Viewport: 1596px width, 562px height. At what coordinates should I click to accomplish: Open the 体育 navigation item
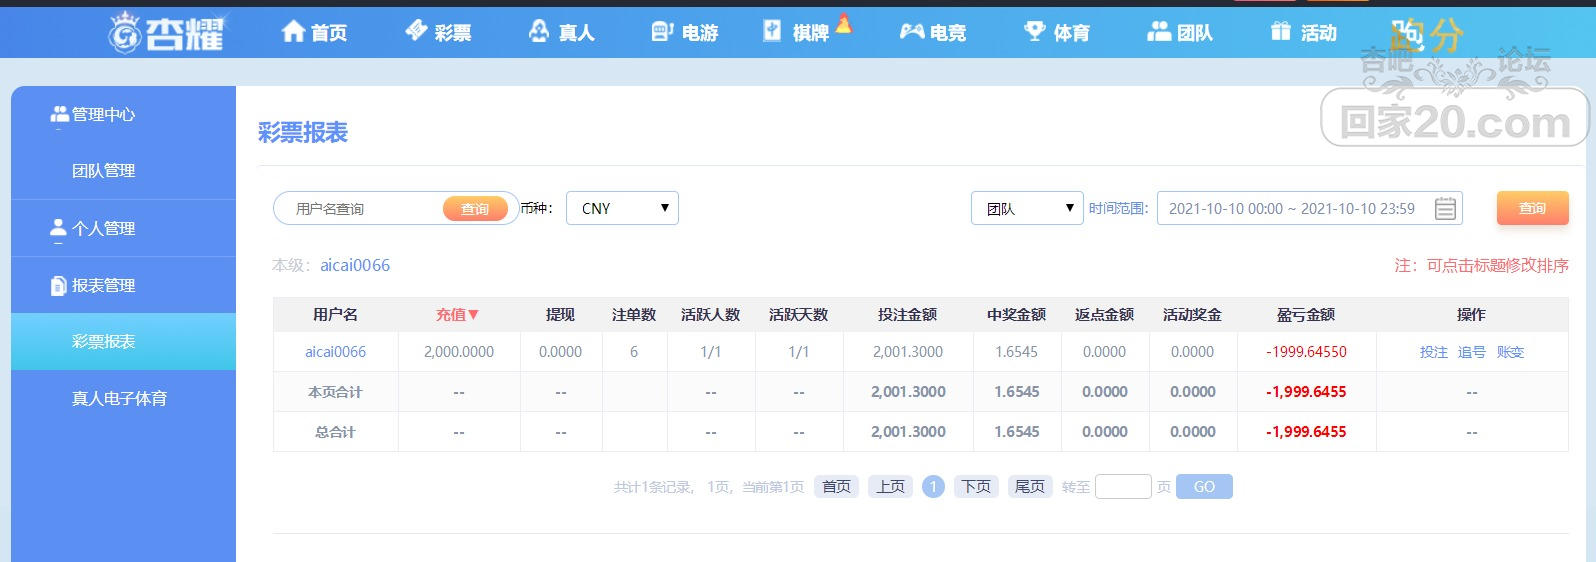(x=1057, y=32)
